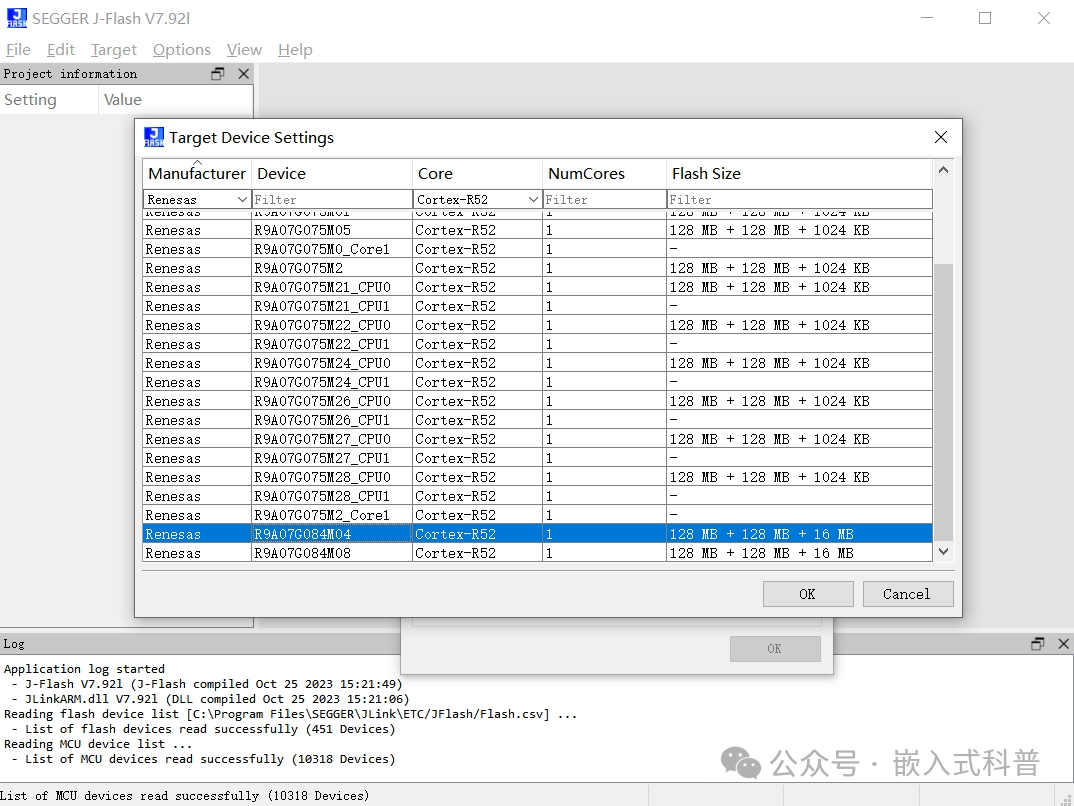Select device R9A07G075M2 row
The height and width of the screenshot is (806, 1074).
(537, 268)
